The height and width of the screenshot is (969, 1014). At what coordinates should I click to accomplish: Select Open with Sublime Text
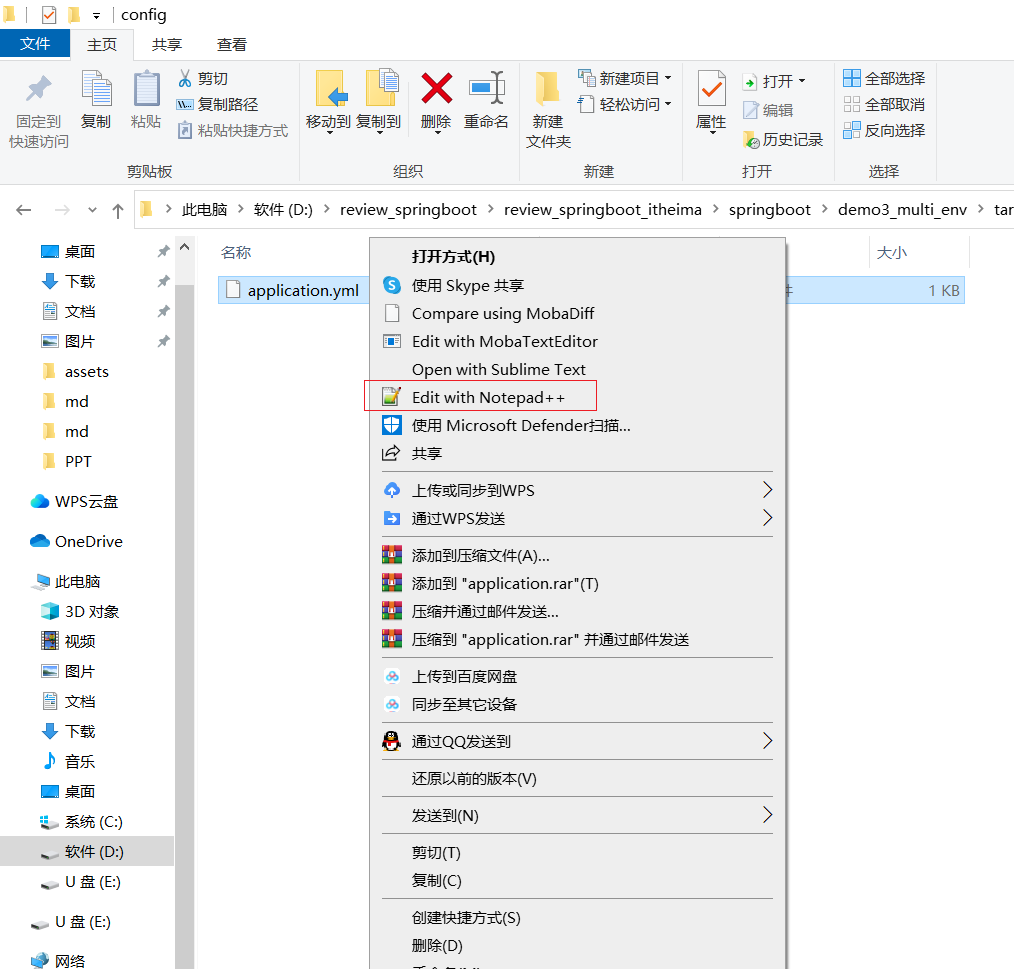tap(498, 369)
